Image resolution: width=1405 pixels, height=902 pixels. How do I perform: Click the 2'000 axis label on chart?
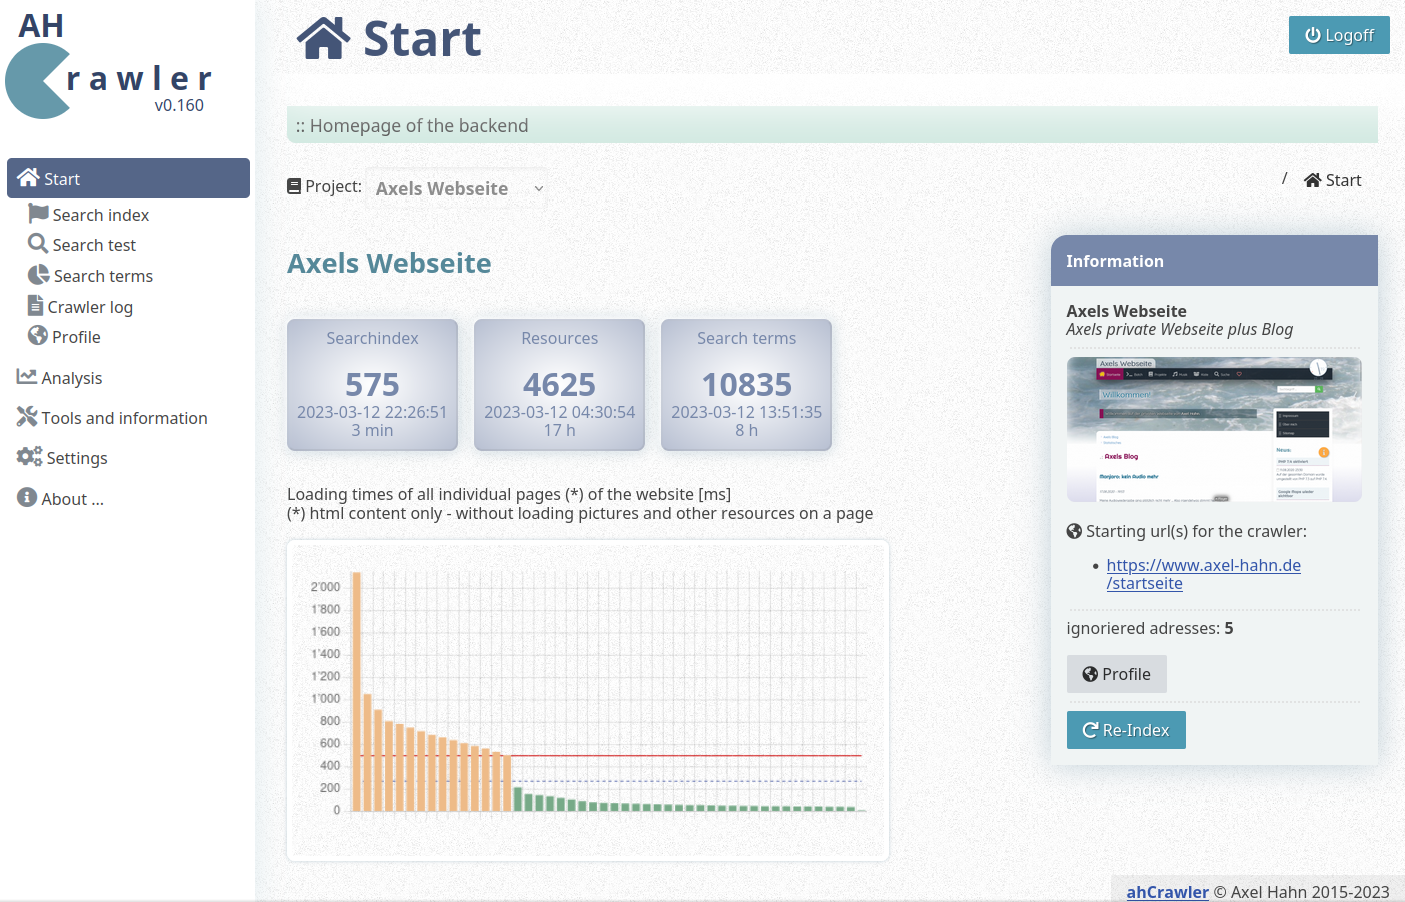click(325, 587)
